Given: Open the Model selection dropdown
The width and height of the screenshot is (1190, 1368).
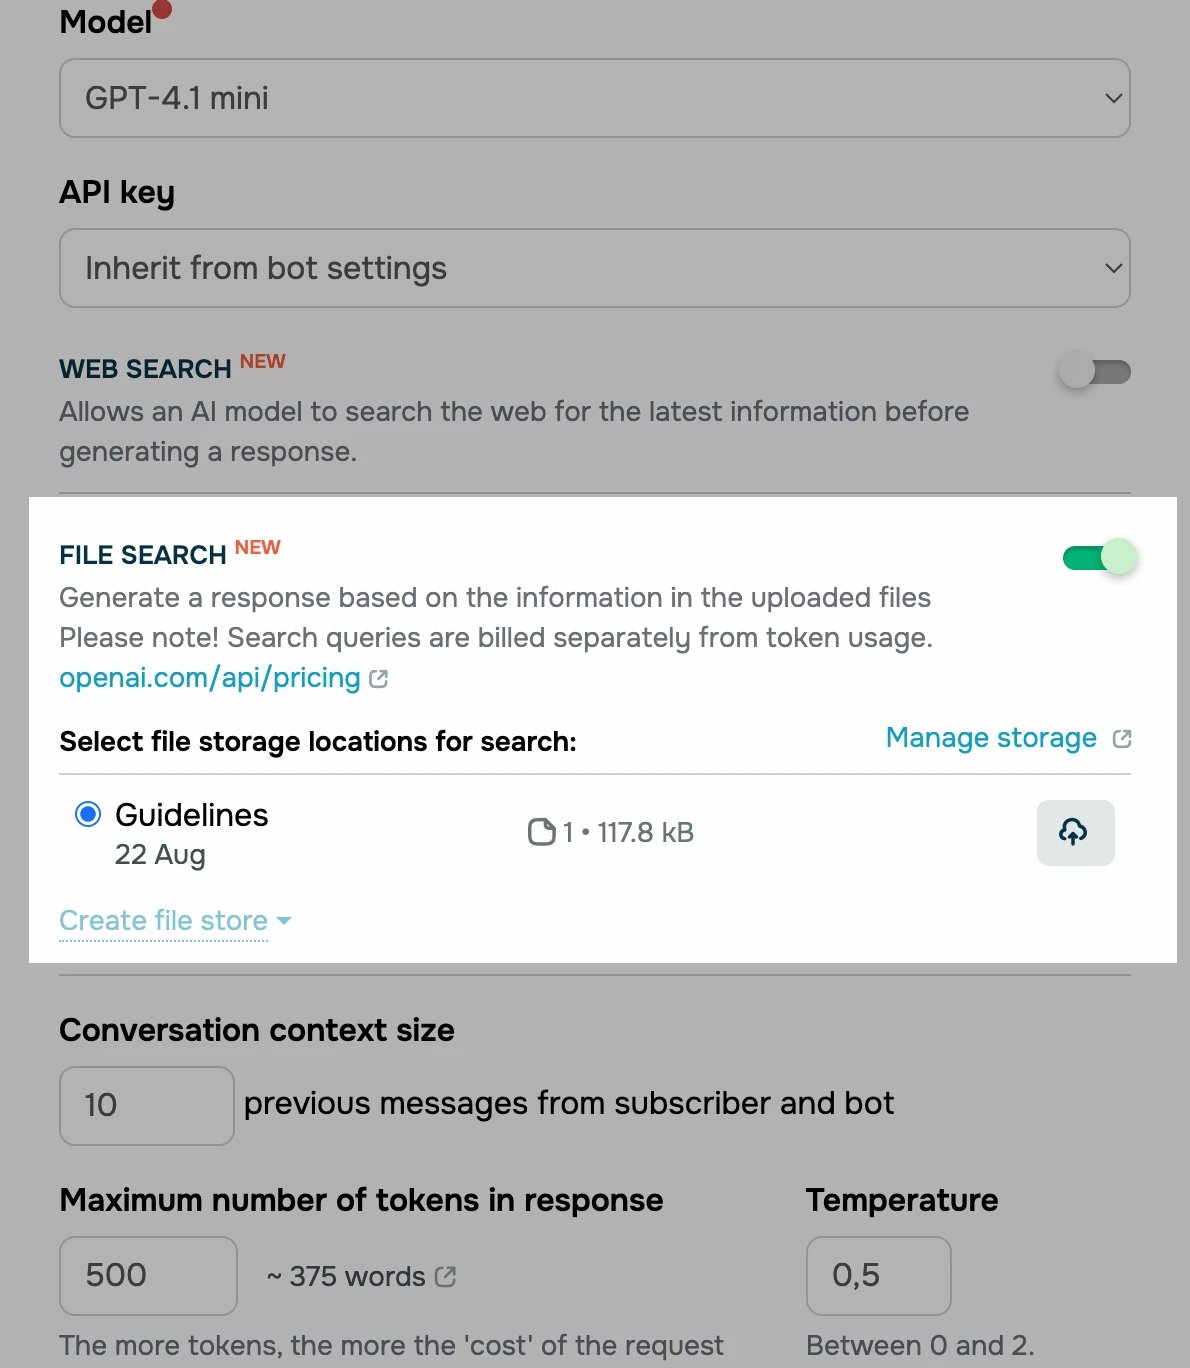Looking at the screenshot, I should (594, 98).
